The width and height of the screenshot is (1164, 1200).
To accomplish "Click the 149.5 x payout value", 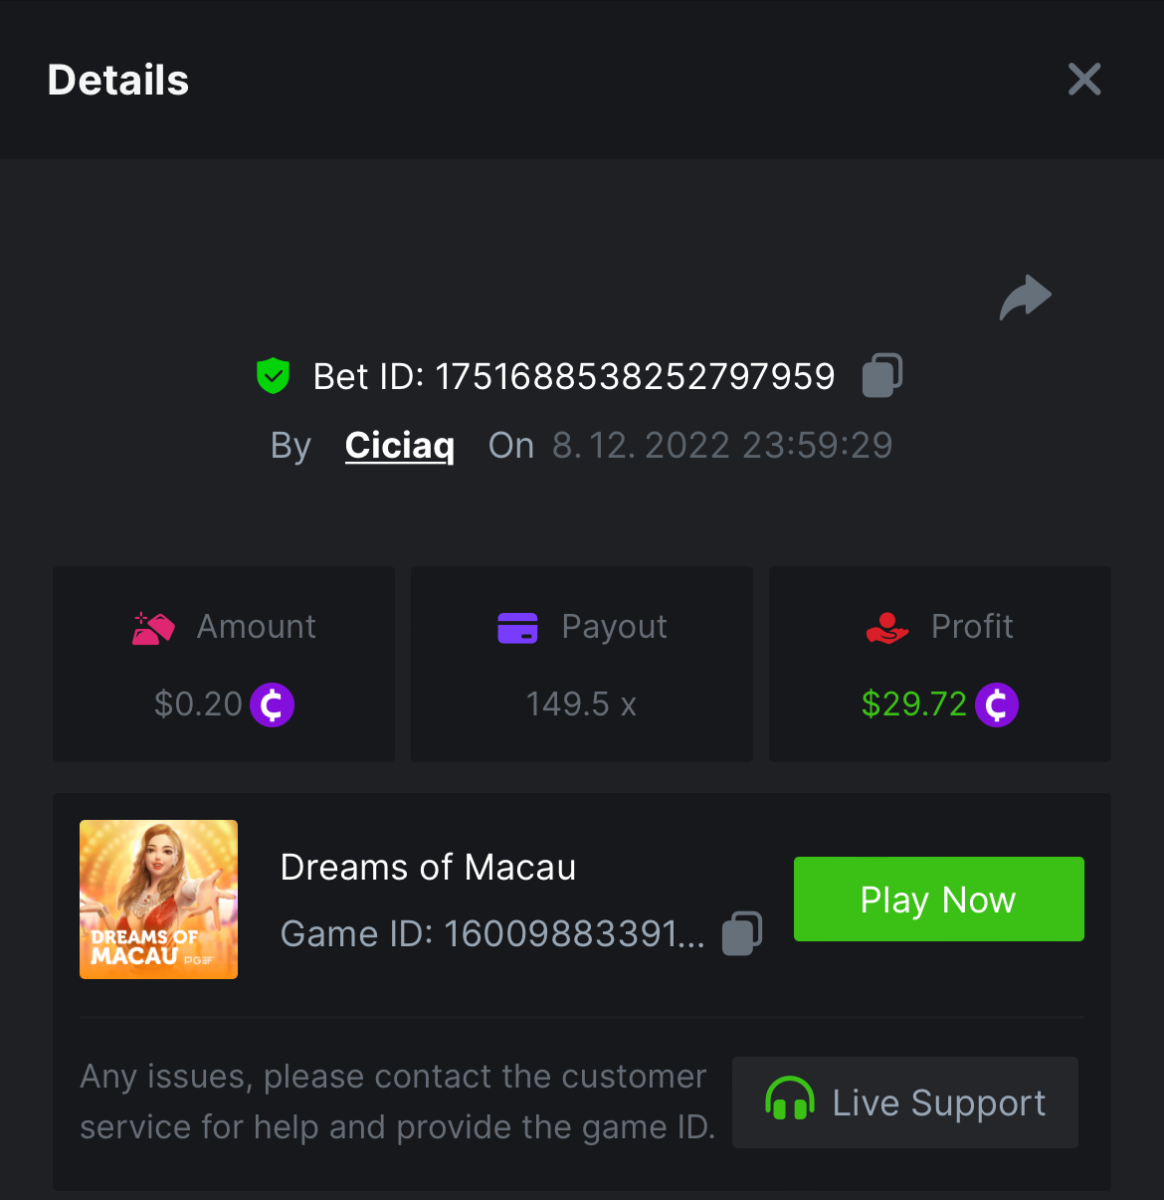I will click(x=581, y=705).
